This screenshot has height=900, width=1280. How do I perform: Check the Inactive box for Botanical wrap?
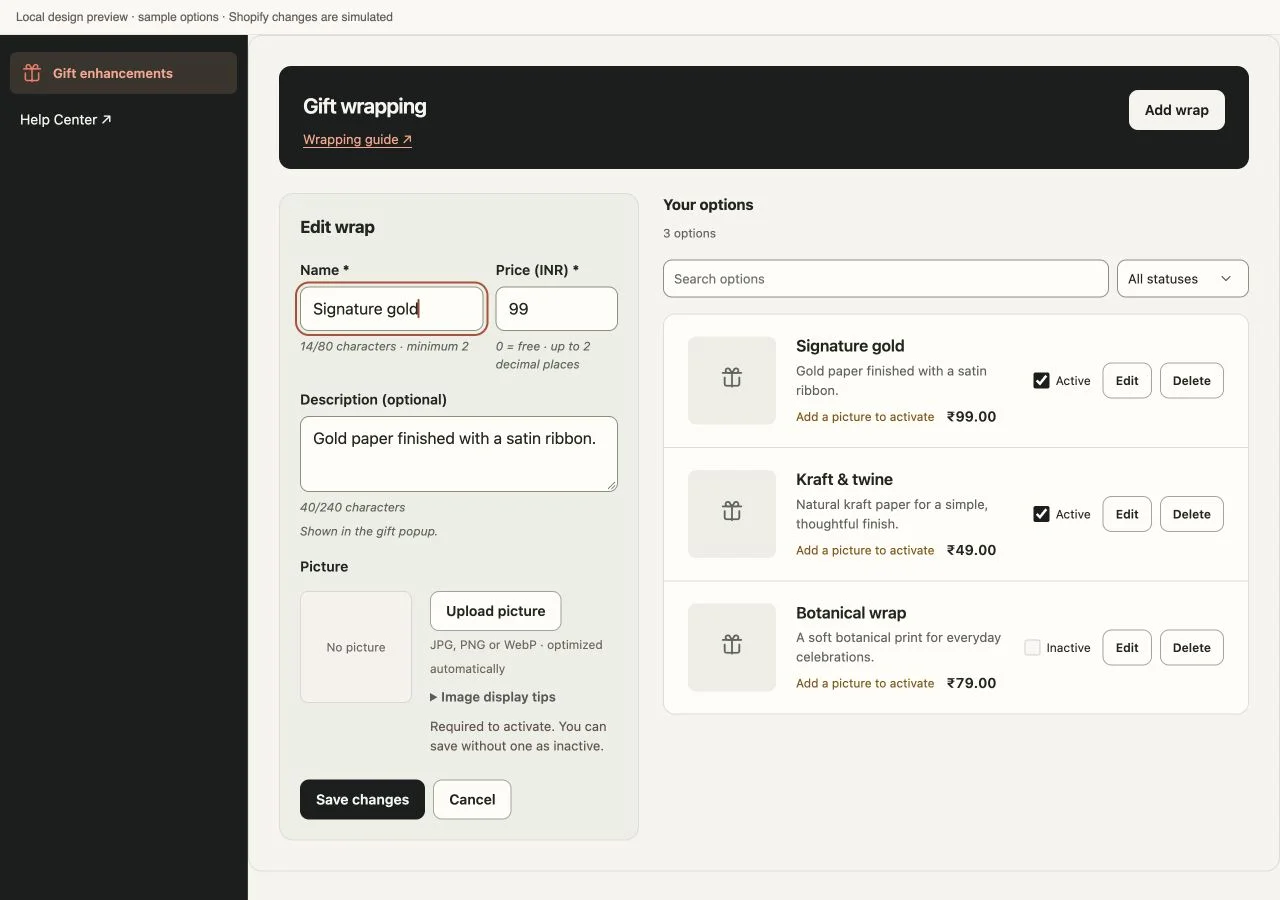point(1032,647)
